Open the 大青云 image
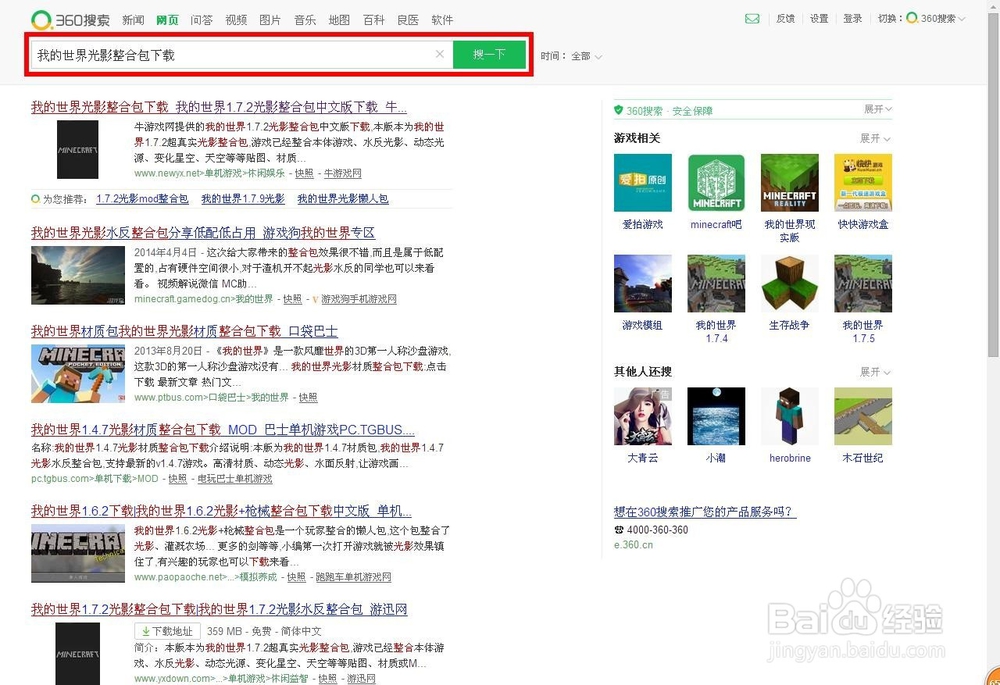 642,416
